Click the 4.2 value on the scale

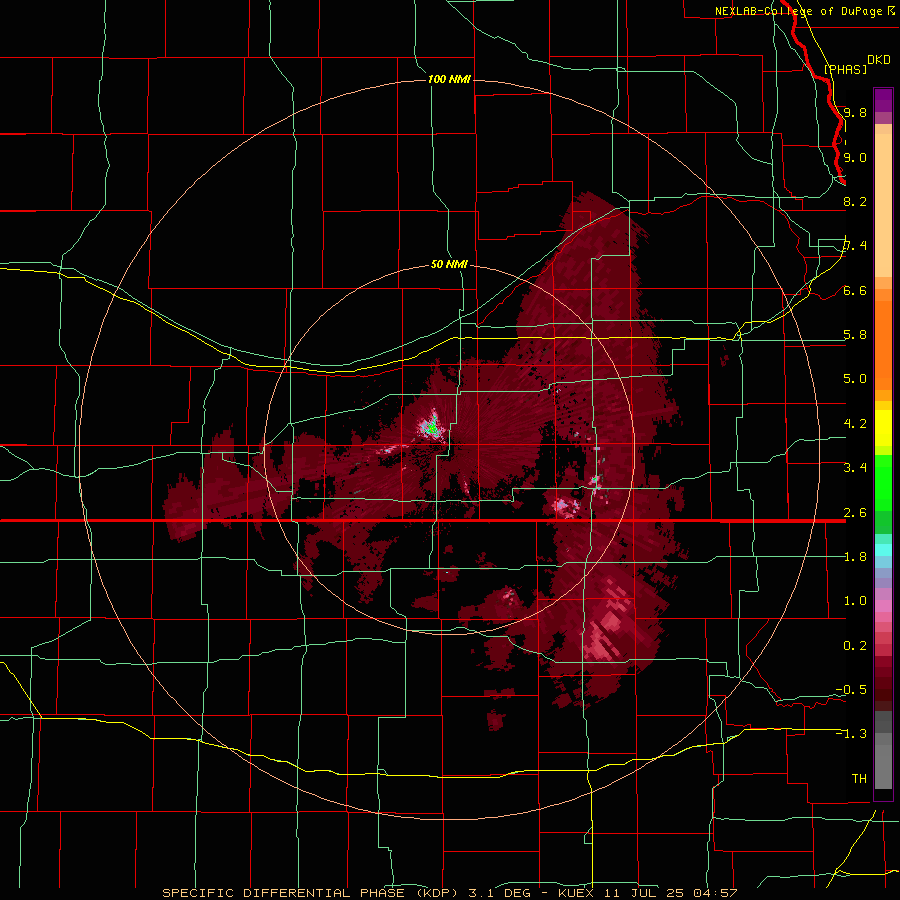click(x=855, y=424)
